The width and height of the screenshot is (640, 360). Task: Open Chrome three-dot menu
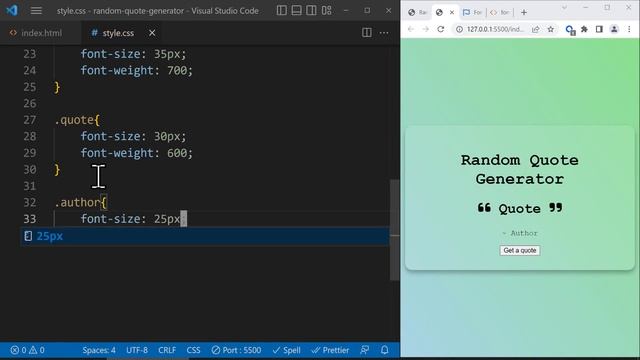click(x=629, y=29)
